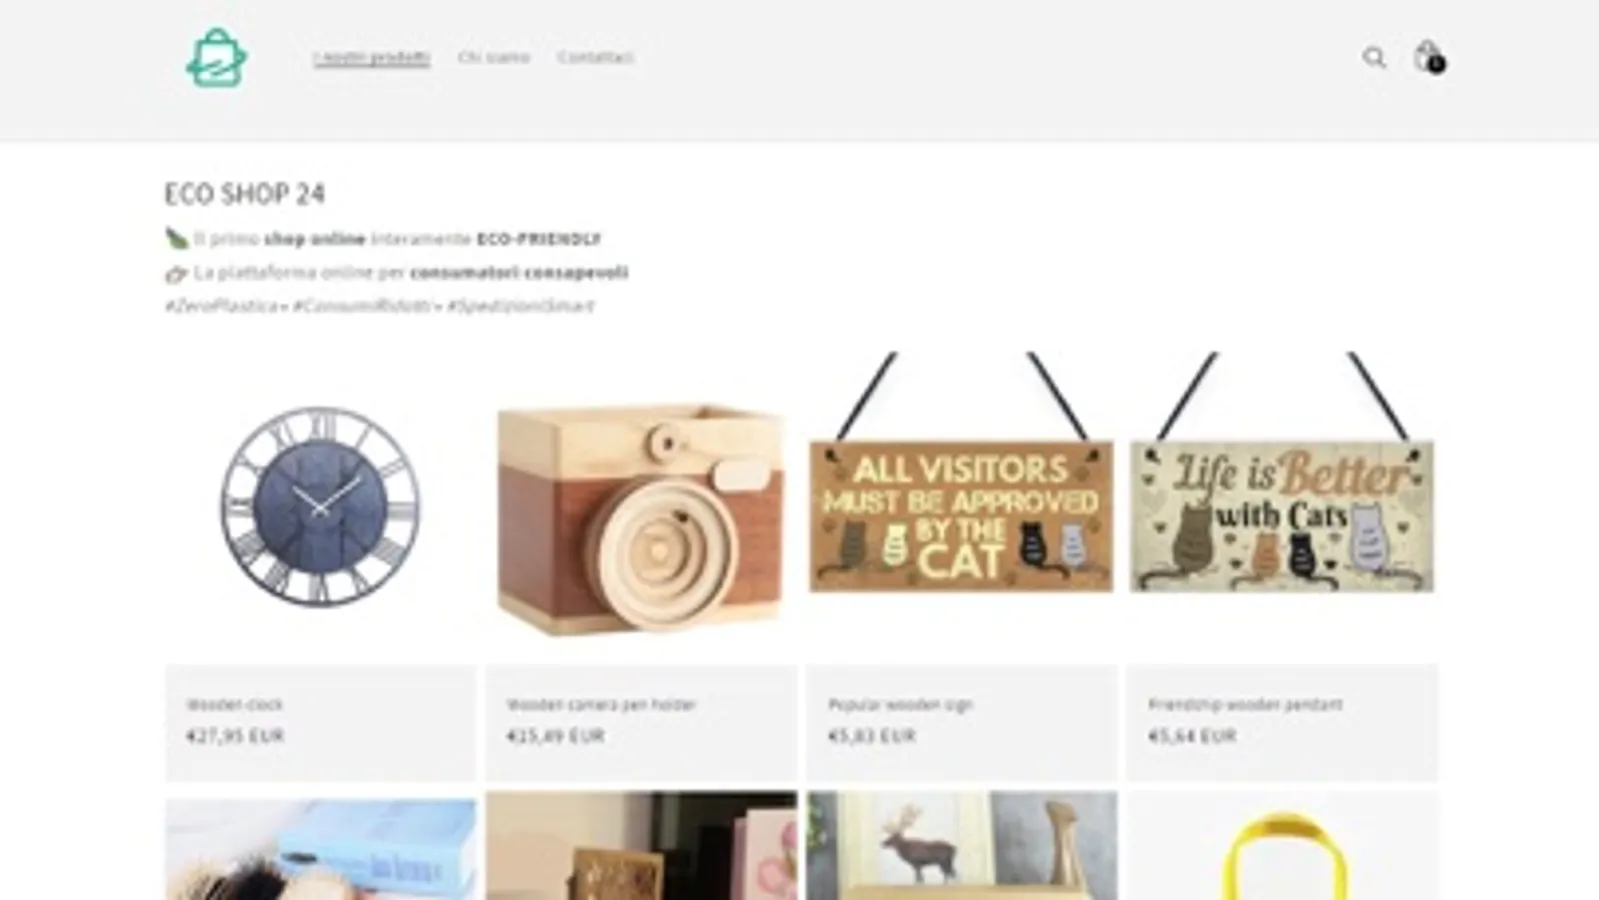Select the wooden camera pen holder image
Screen dimensions: 1599x900
coord(641,506)
